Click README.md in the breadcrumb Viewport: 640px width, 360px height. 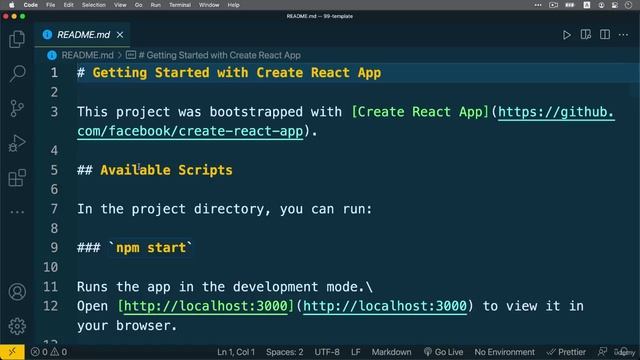point(87,55)
